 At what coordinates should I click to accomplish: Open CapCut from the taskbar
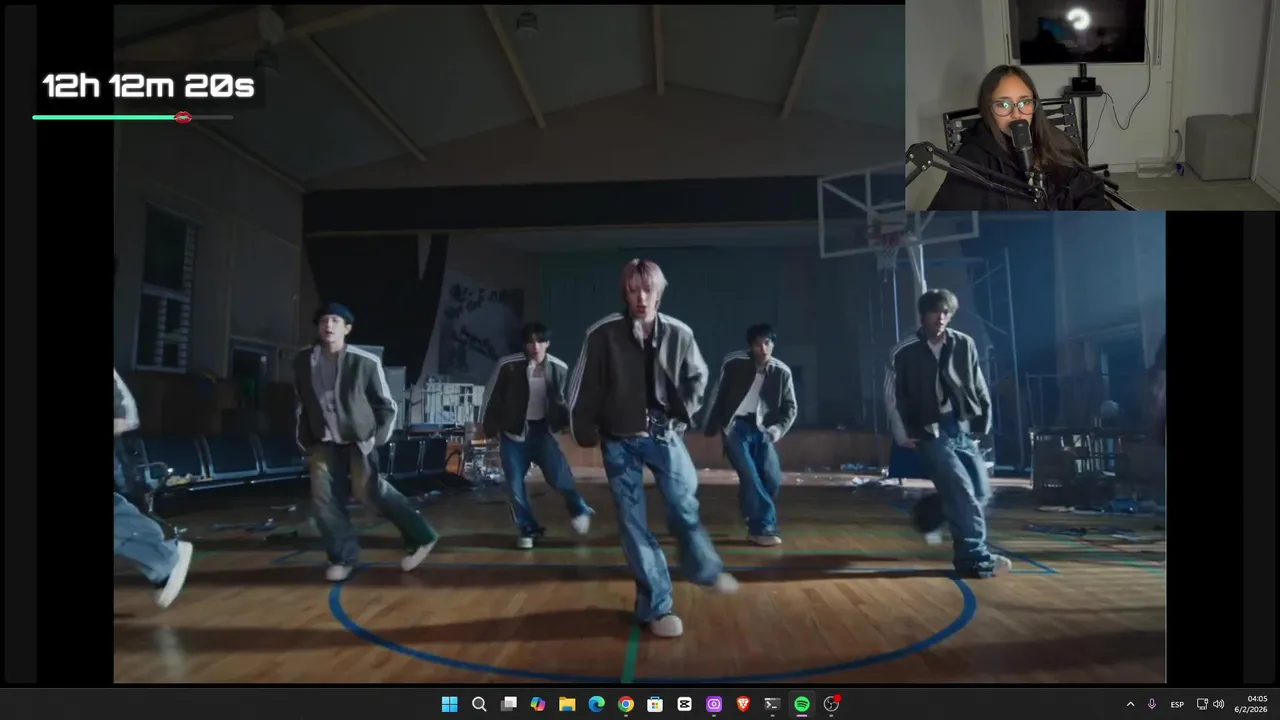684,704
